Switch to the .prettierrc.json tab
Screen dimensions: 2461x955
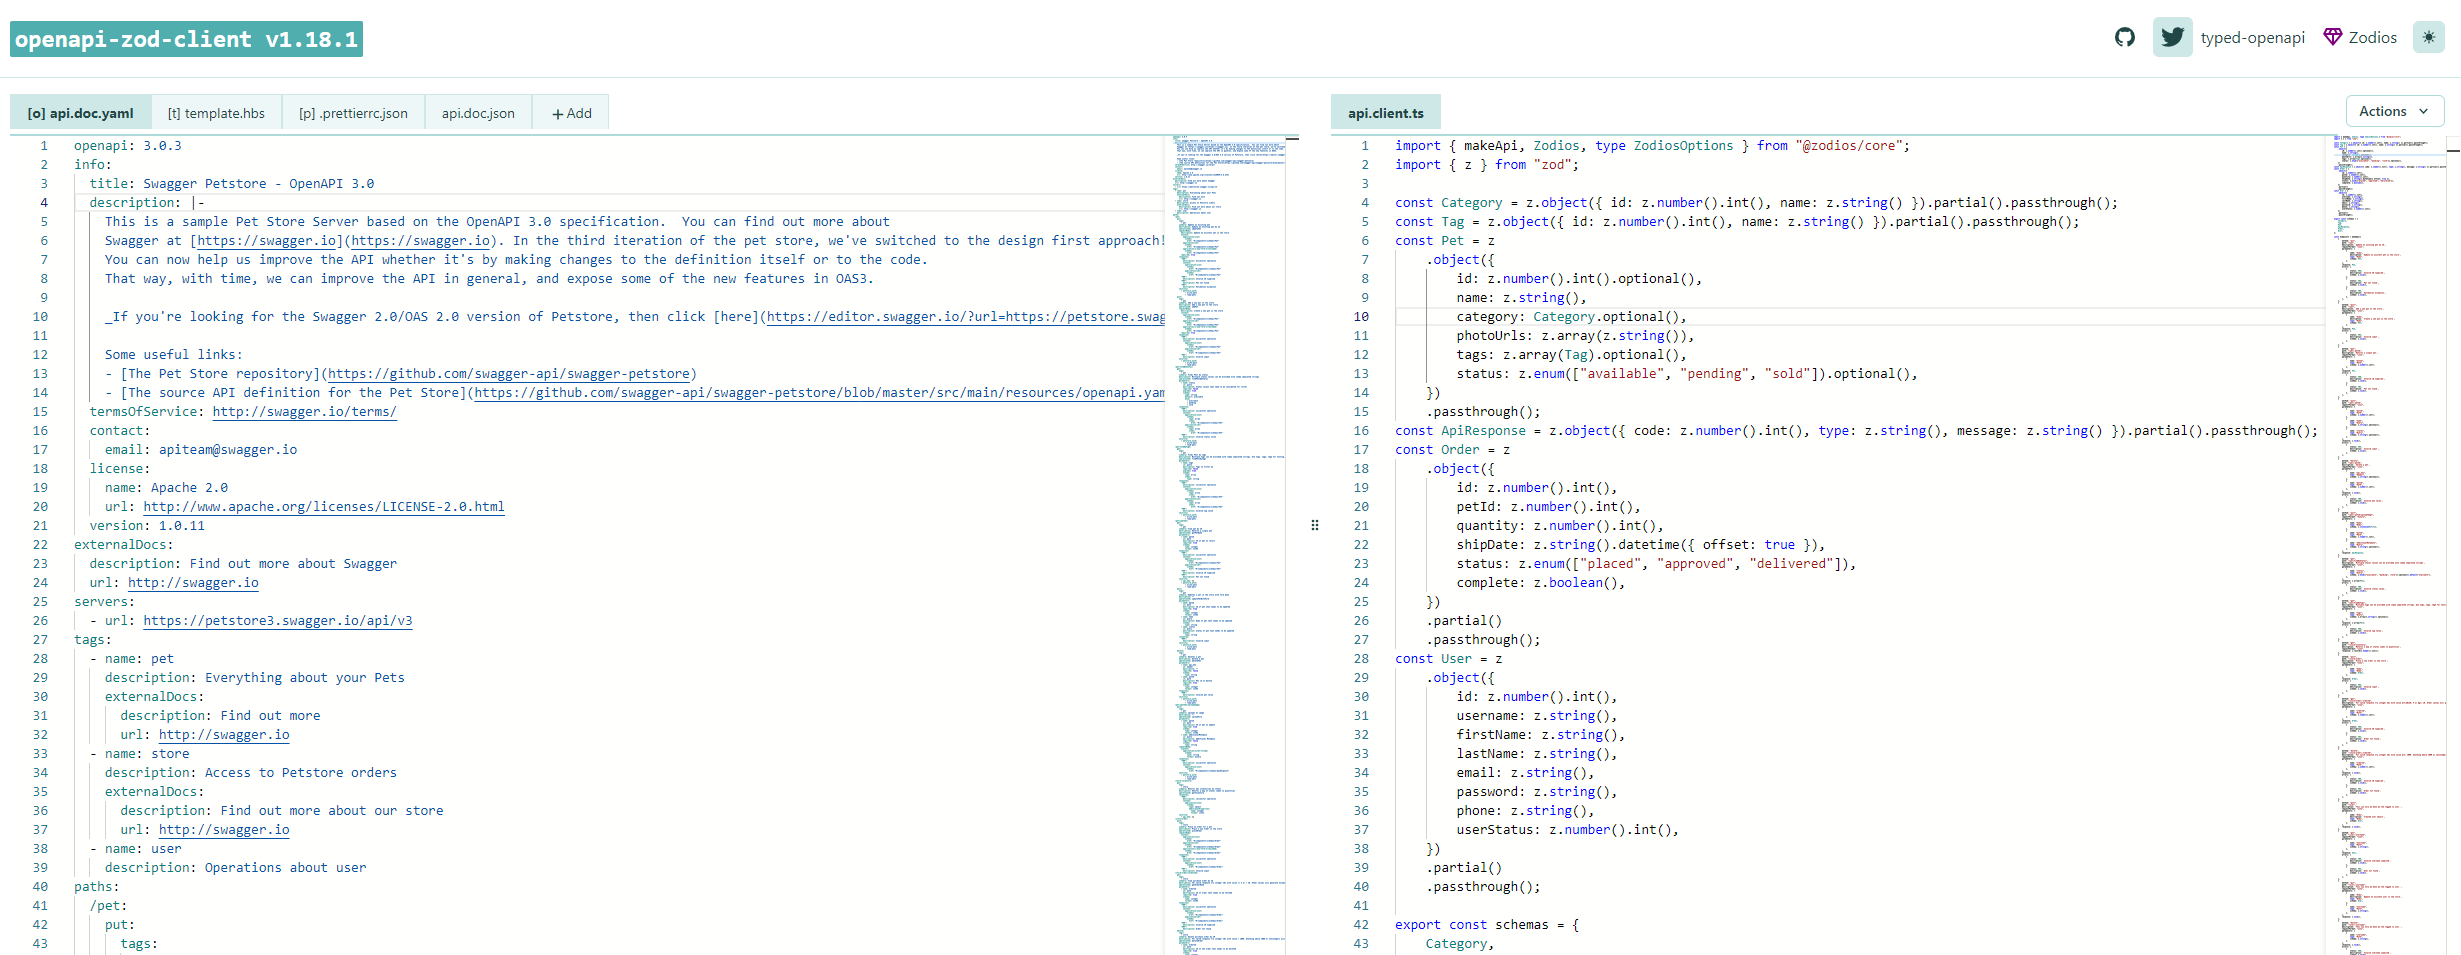click(353, 114)
